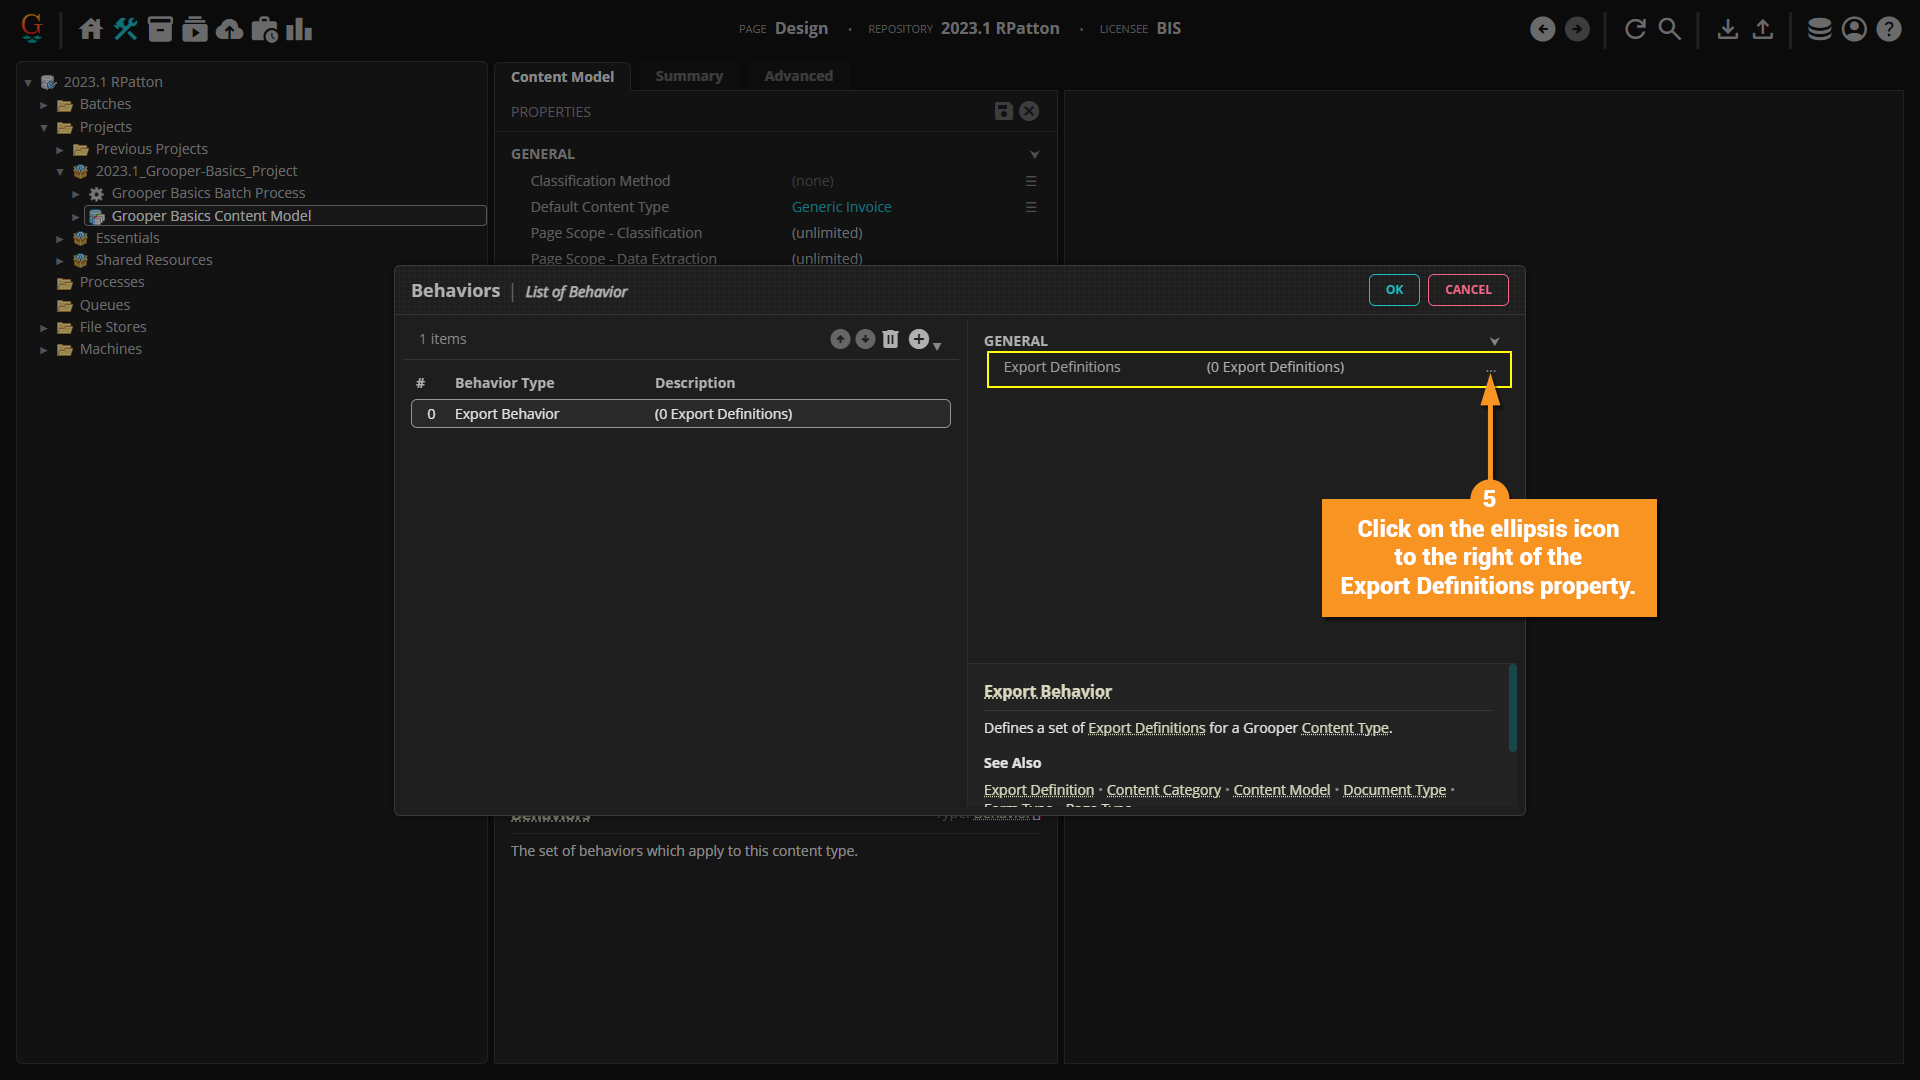Open the cloud upload Imports icon

pos(230,29)
